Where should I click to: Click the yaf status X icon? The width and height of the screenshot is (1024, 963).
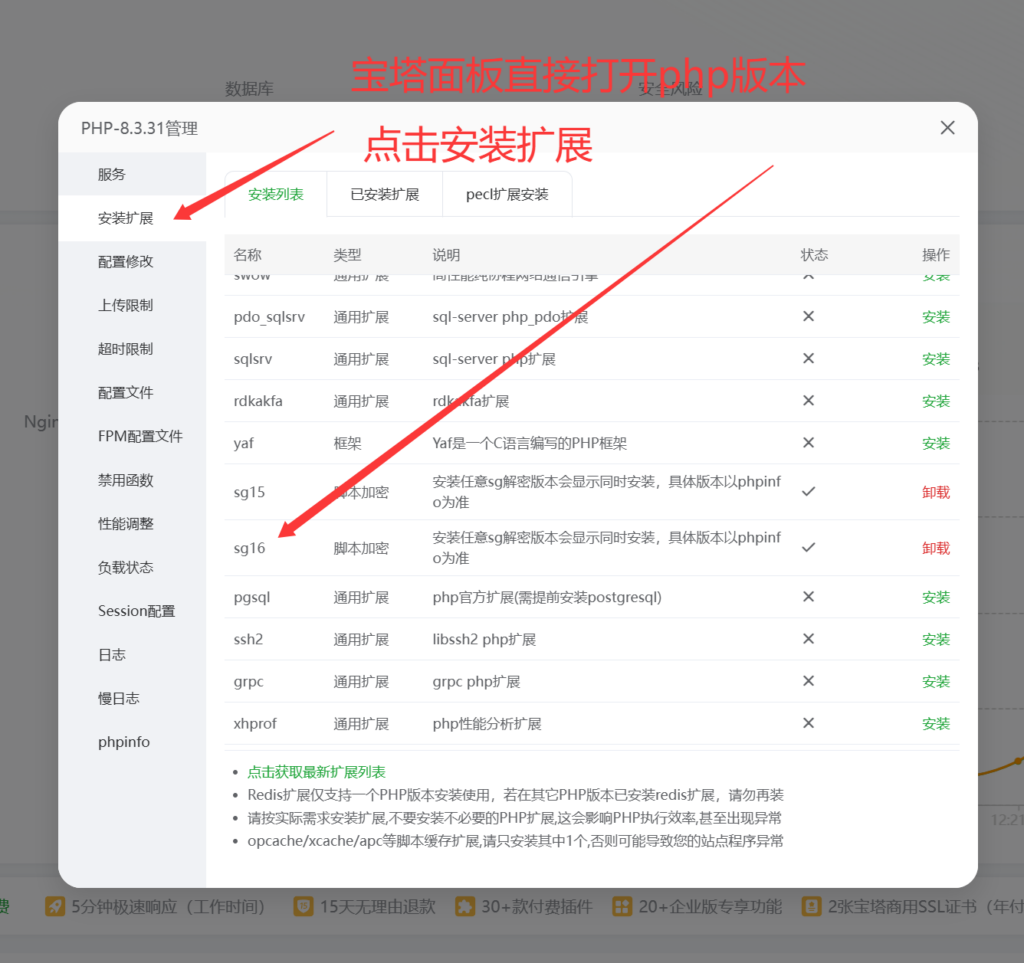[x=808, y=443]
